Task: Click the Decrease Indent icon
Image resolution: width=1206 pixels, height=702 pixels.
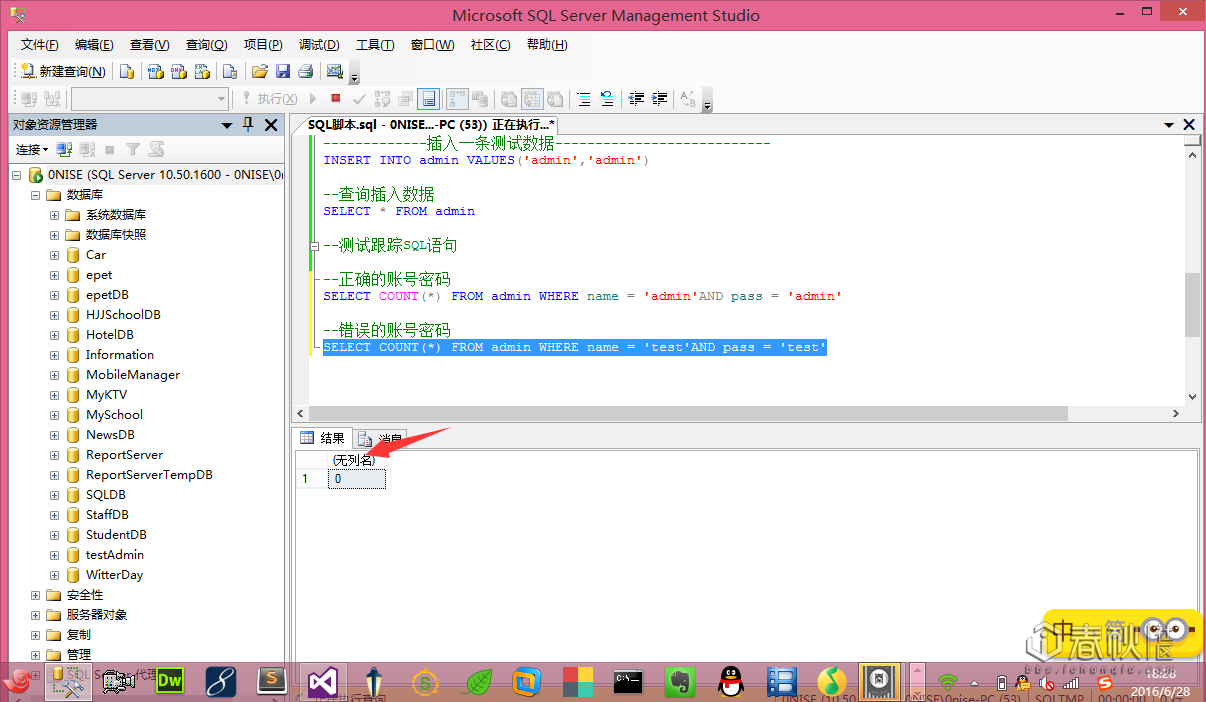Action: pyautogui.click(x=636, y=99)
